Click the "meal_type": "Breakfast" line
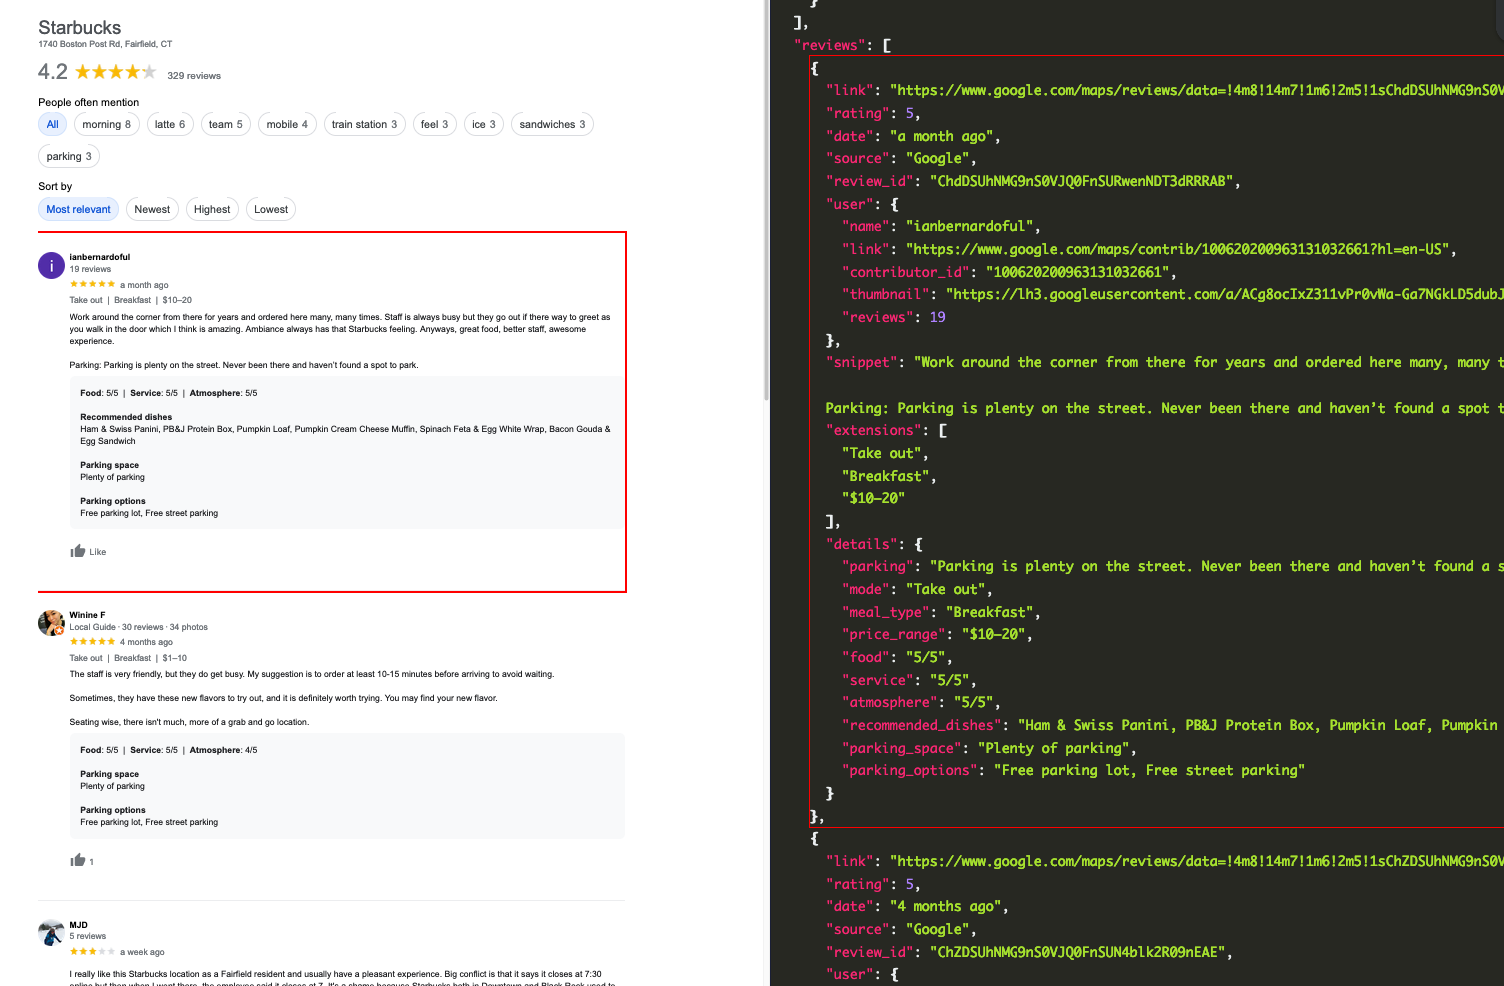Image resolution: width=1504 pixels, height=986 pixels. point(941,612)
